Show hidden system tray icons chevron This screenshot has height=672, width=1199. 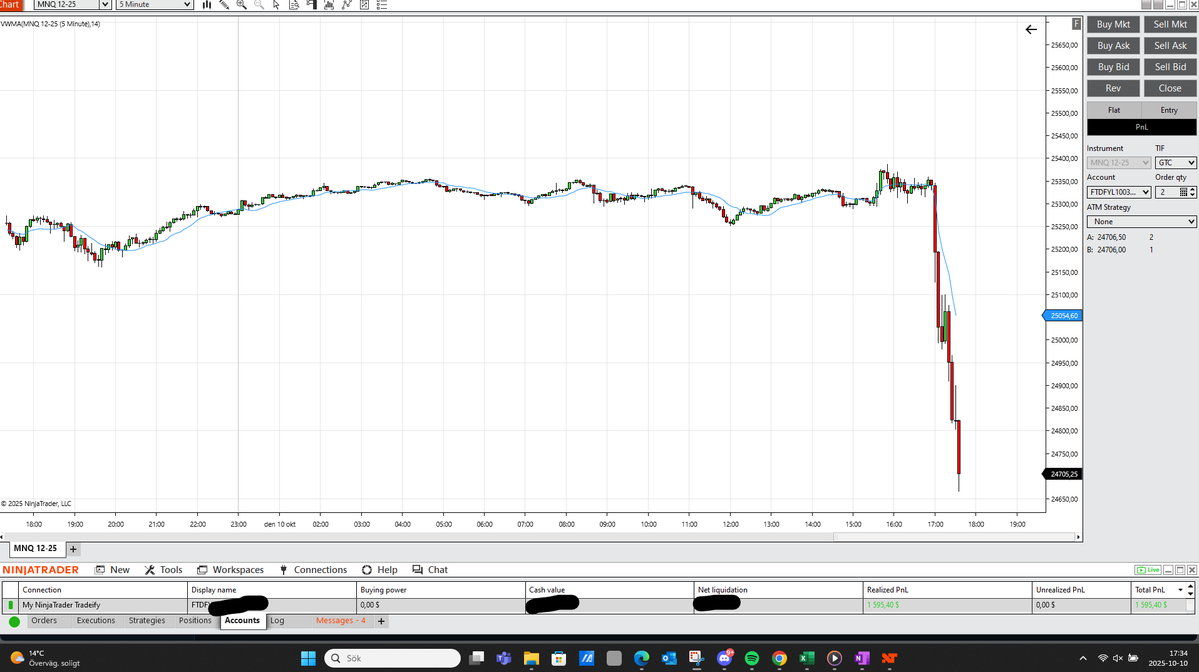pos(1083,658)
